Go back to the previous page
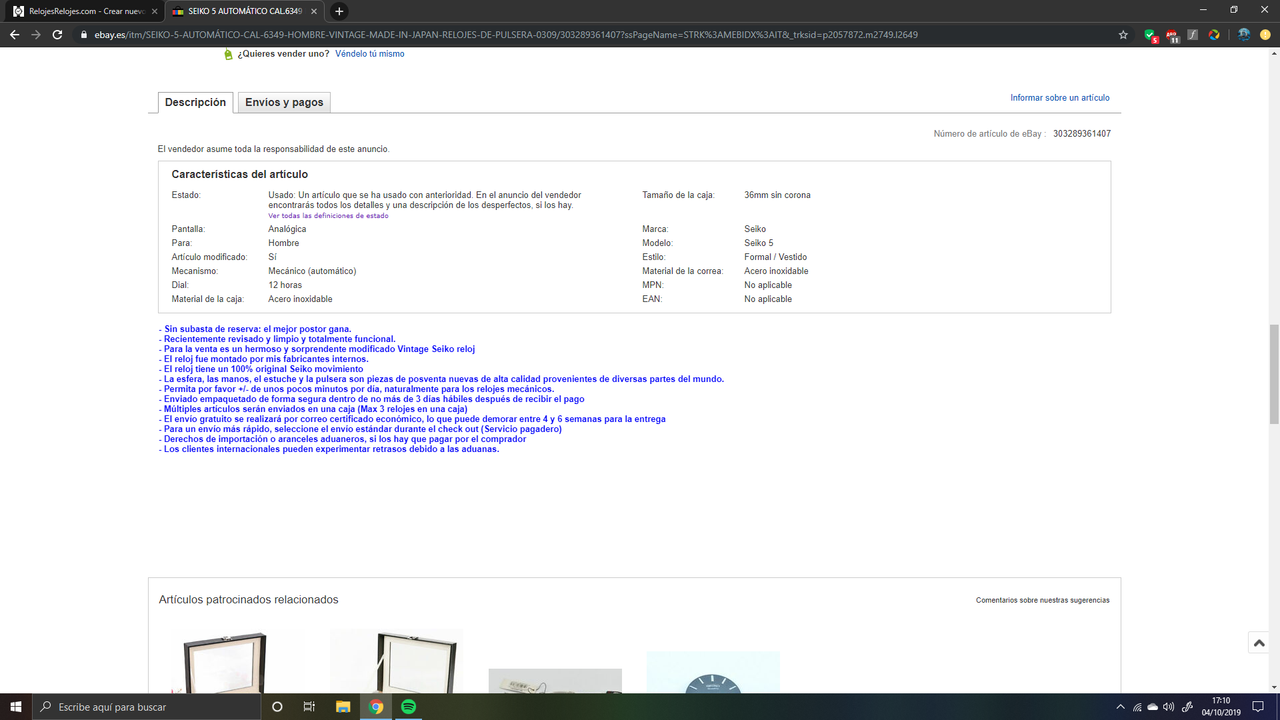The width and height of the screenshot is (1280, 720). (x=14, y=34)
